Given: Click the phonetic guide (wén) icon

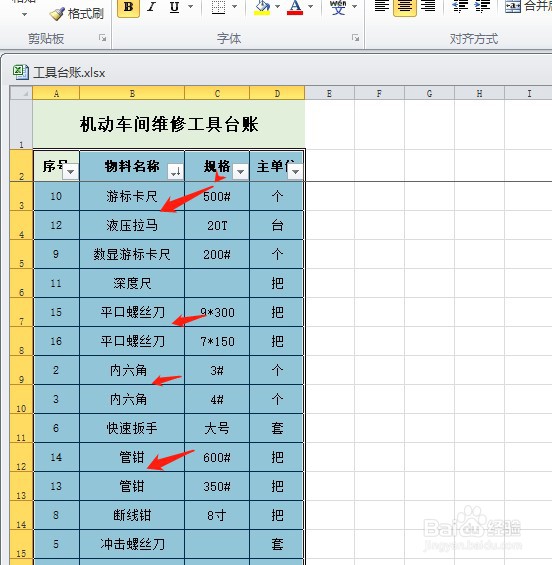Looking at the screenshot, I should click(x=338, y=7).
